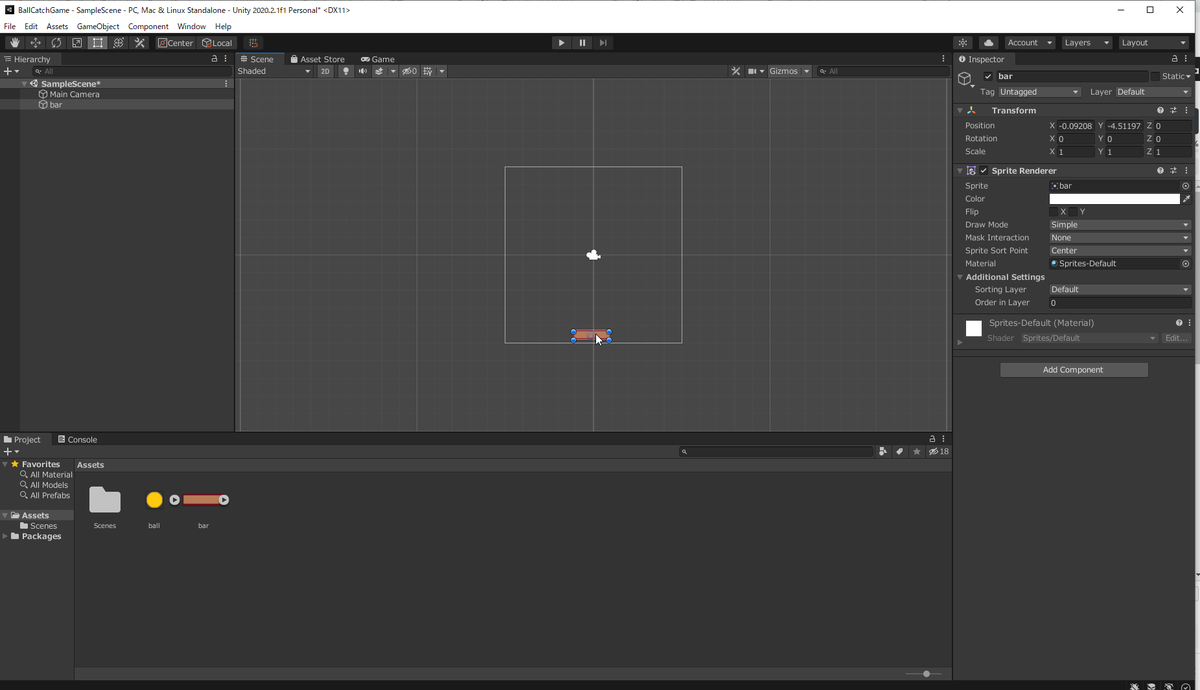Click the Step frame button

[603, 43]
